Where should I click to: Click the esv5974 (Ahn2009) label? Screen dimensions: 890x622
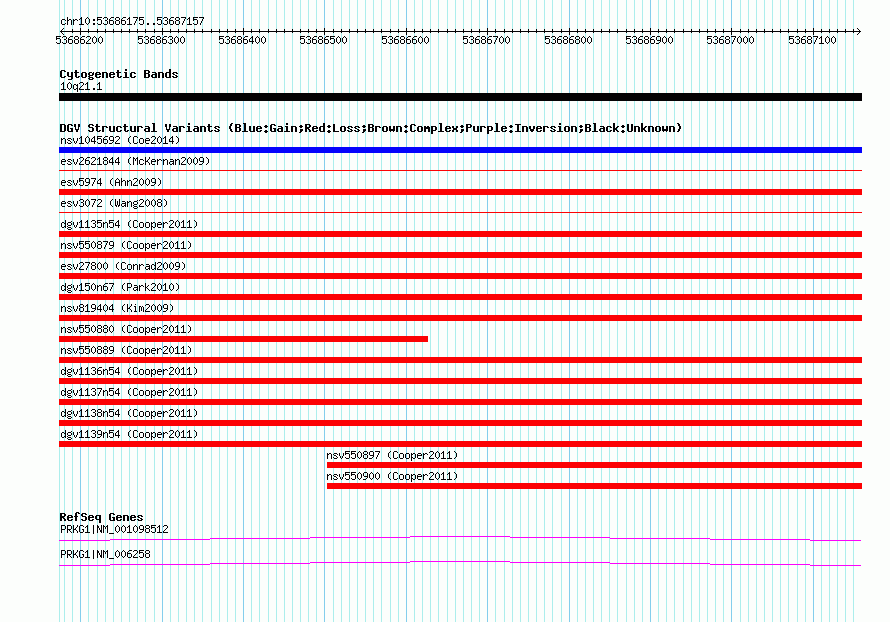pyautogui.click(x=111, y=182)
